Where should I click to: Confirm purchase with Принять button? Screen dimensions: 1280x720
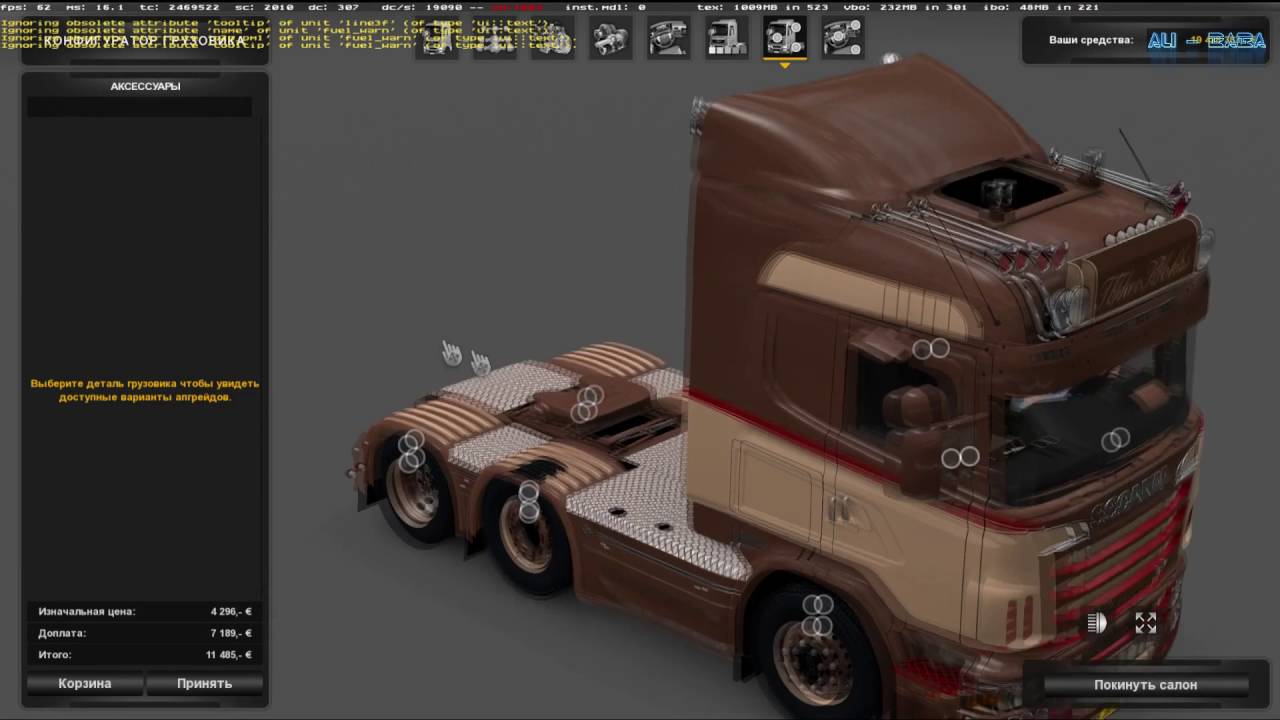click(205, 684)
